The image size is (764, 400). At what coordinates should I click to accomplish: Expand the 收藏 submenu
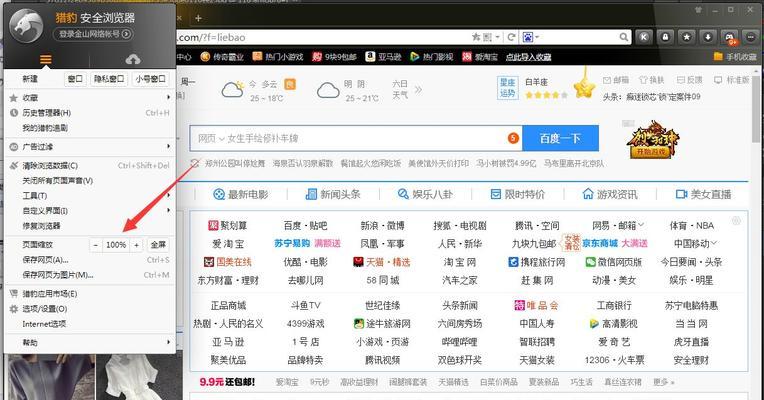[90, 98]
